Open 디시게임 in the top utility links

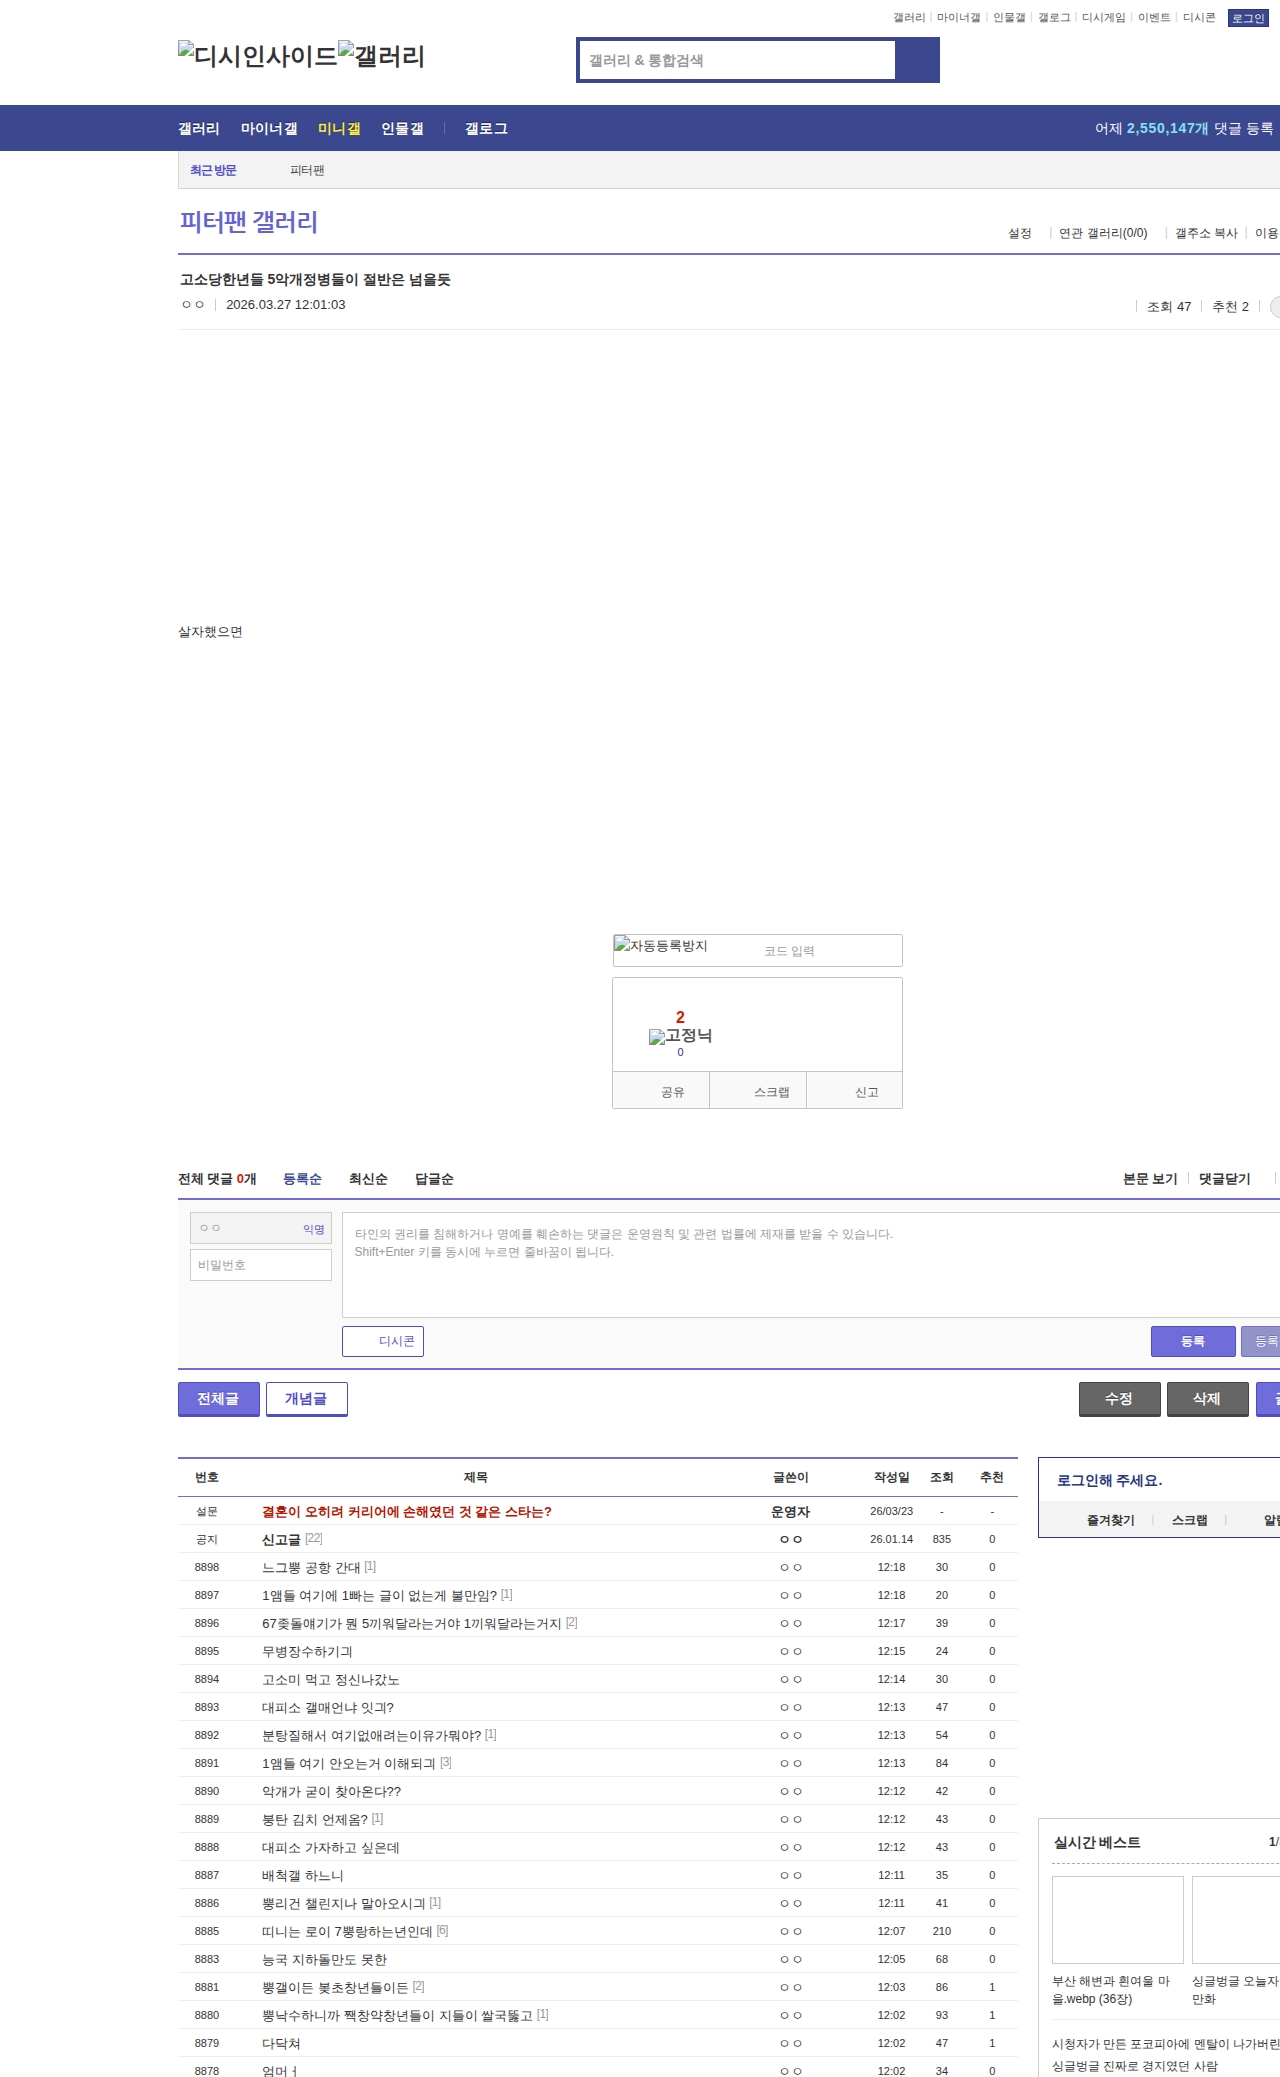pos(1103,18)
